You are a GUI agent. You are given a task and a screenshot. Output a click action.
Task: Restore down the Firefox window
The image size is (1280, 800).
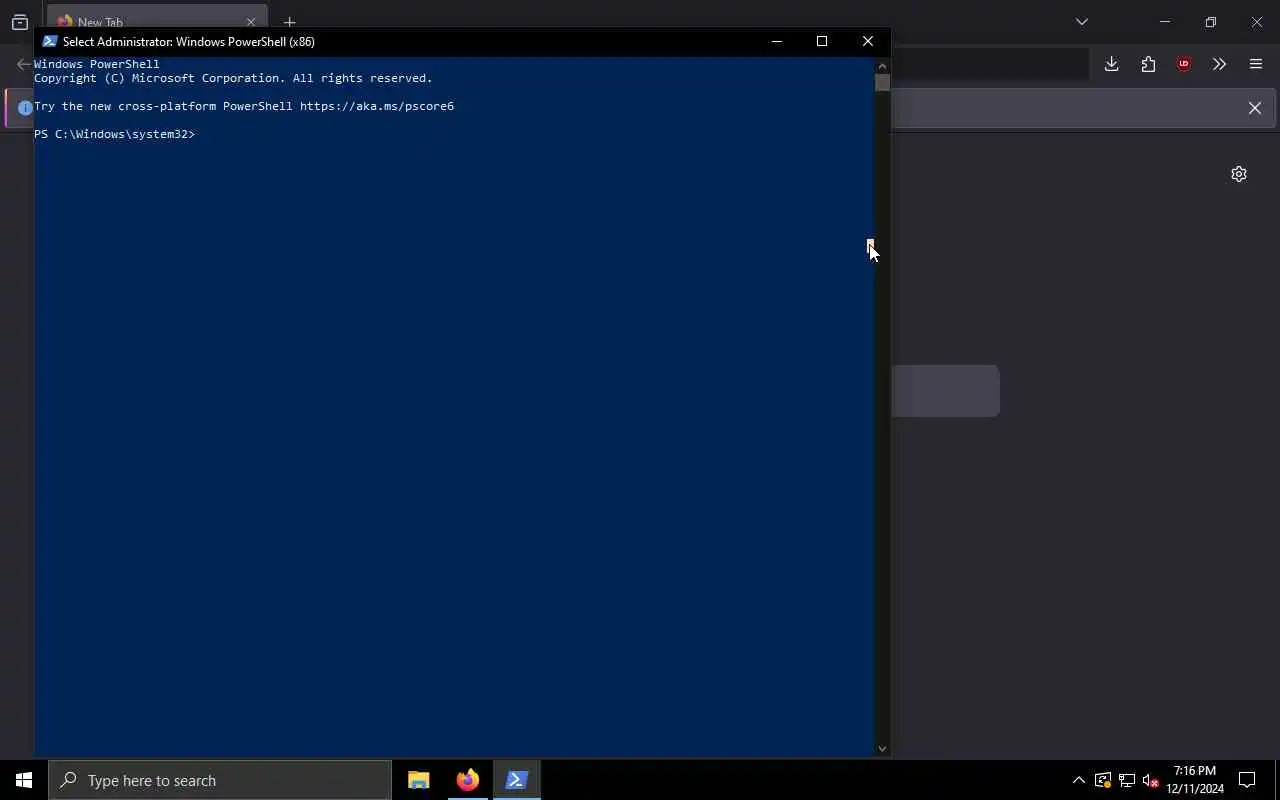tap(1211, 21)
